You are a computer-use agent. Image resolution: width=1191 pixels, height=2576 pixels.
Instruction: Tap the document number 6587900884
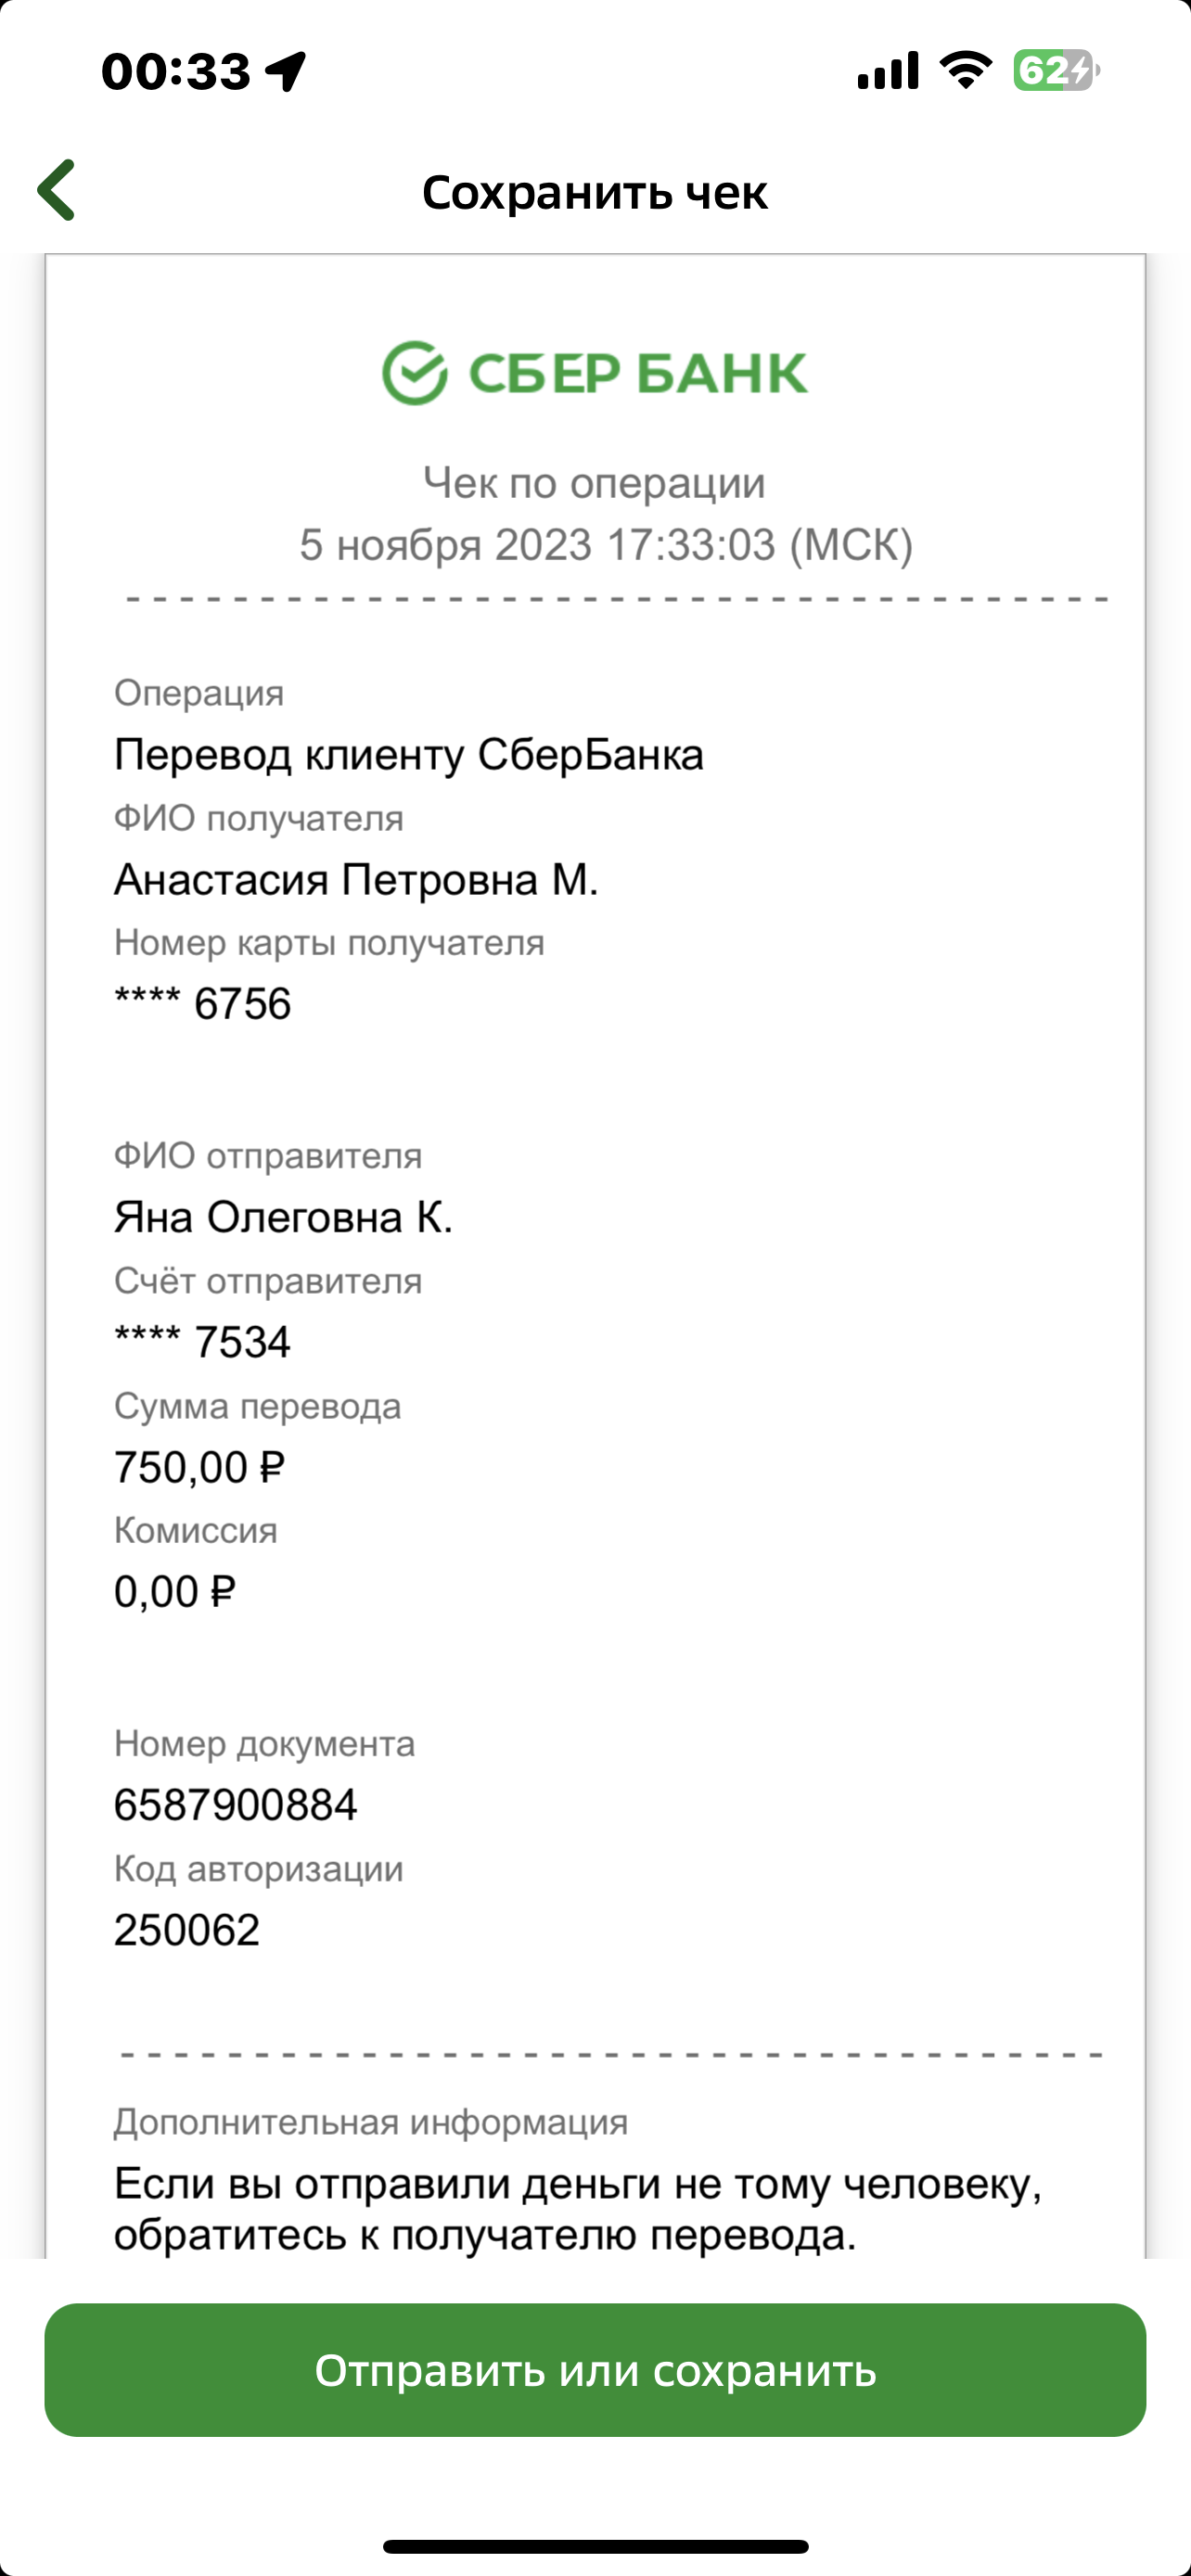coord(236,1805)
